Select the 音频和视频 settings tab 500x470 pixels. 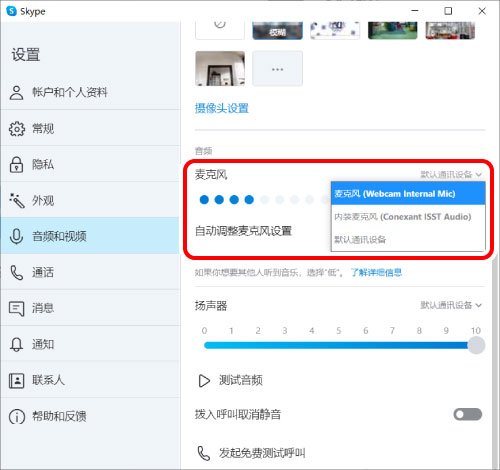tap(90, 236)
